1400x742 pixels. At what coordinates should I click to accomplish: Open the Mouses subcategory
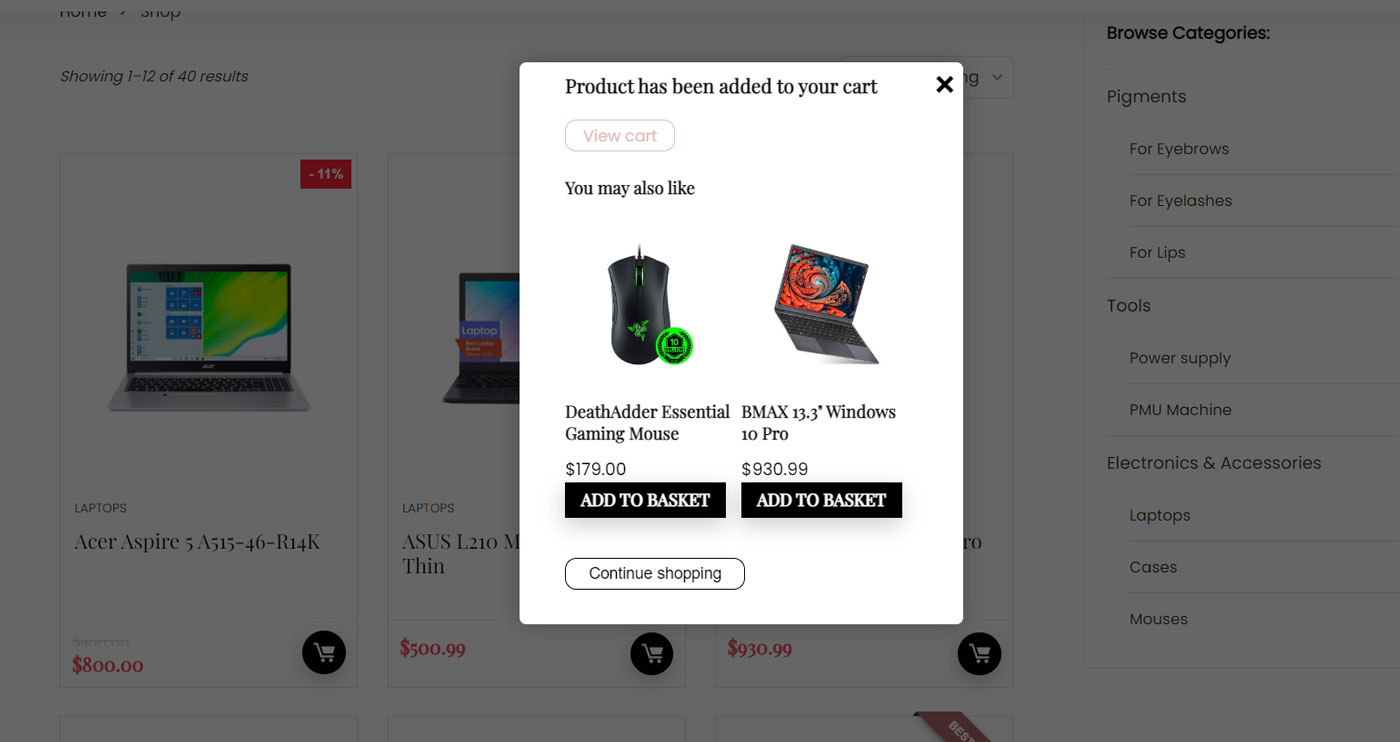pos(1158,619)
